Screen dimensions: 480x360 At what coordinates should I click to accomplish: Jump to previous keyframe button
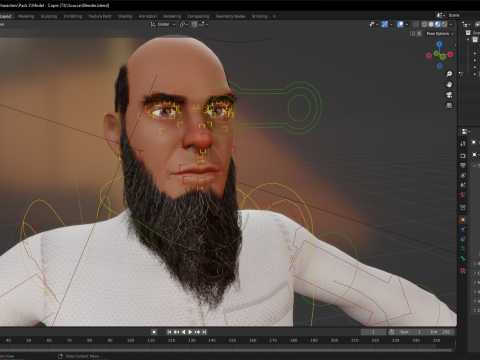(176, 332)
